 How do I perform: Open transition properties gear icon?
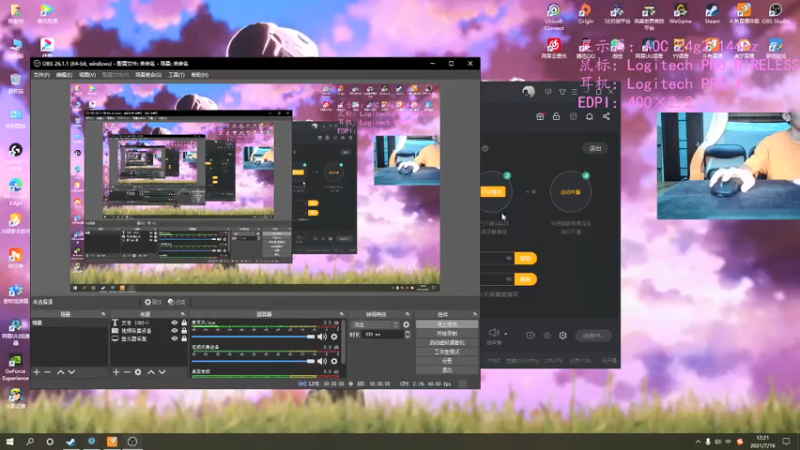tap(406, 324)
